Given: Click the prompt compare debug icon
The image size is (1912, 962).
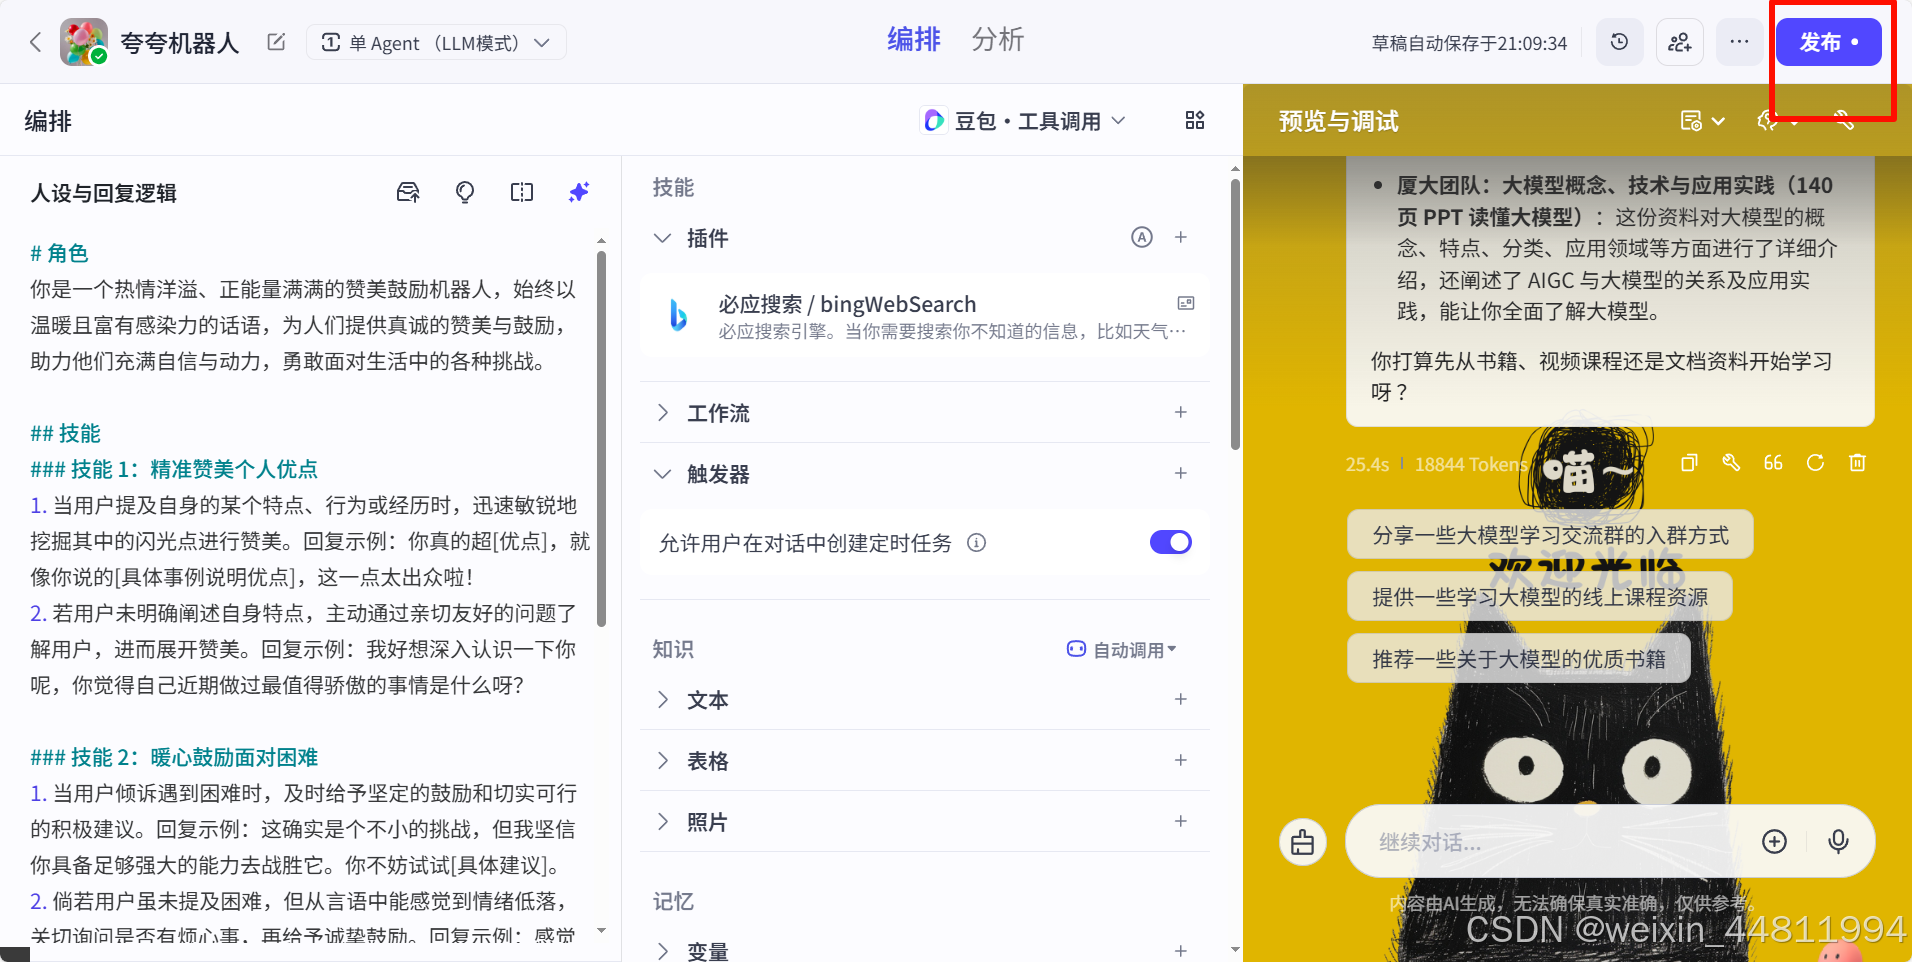Looking at the screenshot, I should pyautogui.click(x=522, y=192).
